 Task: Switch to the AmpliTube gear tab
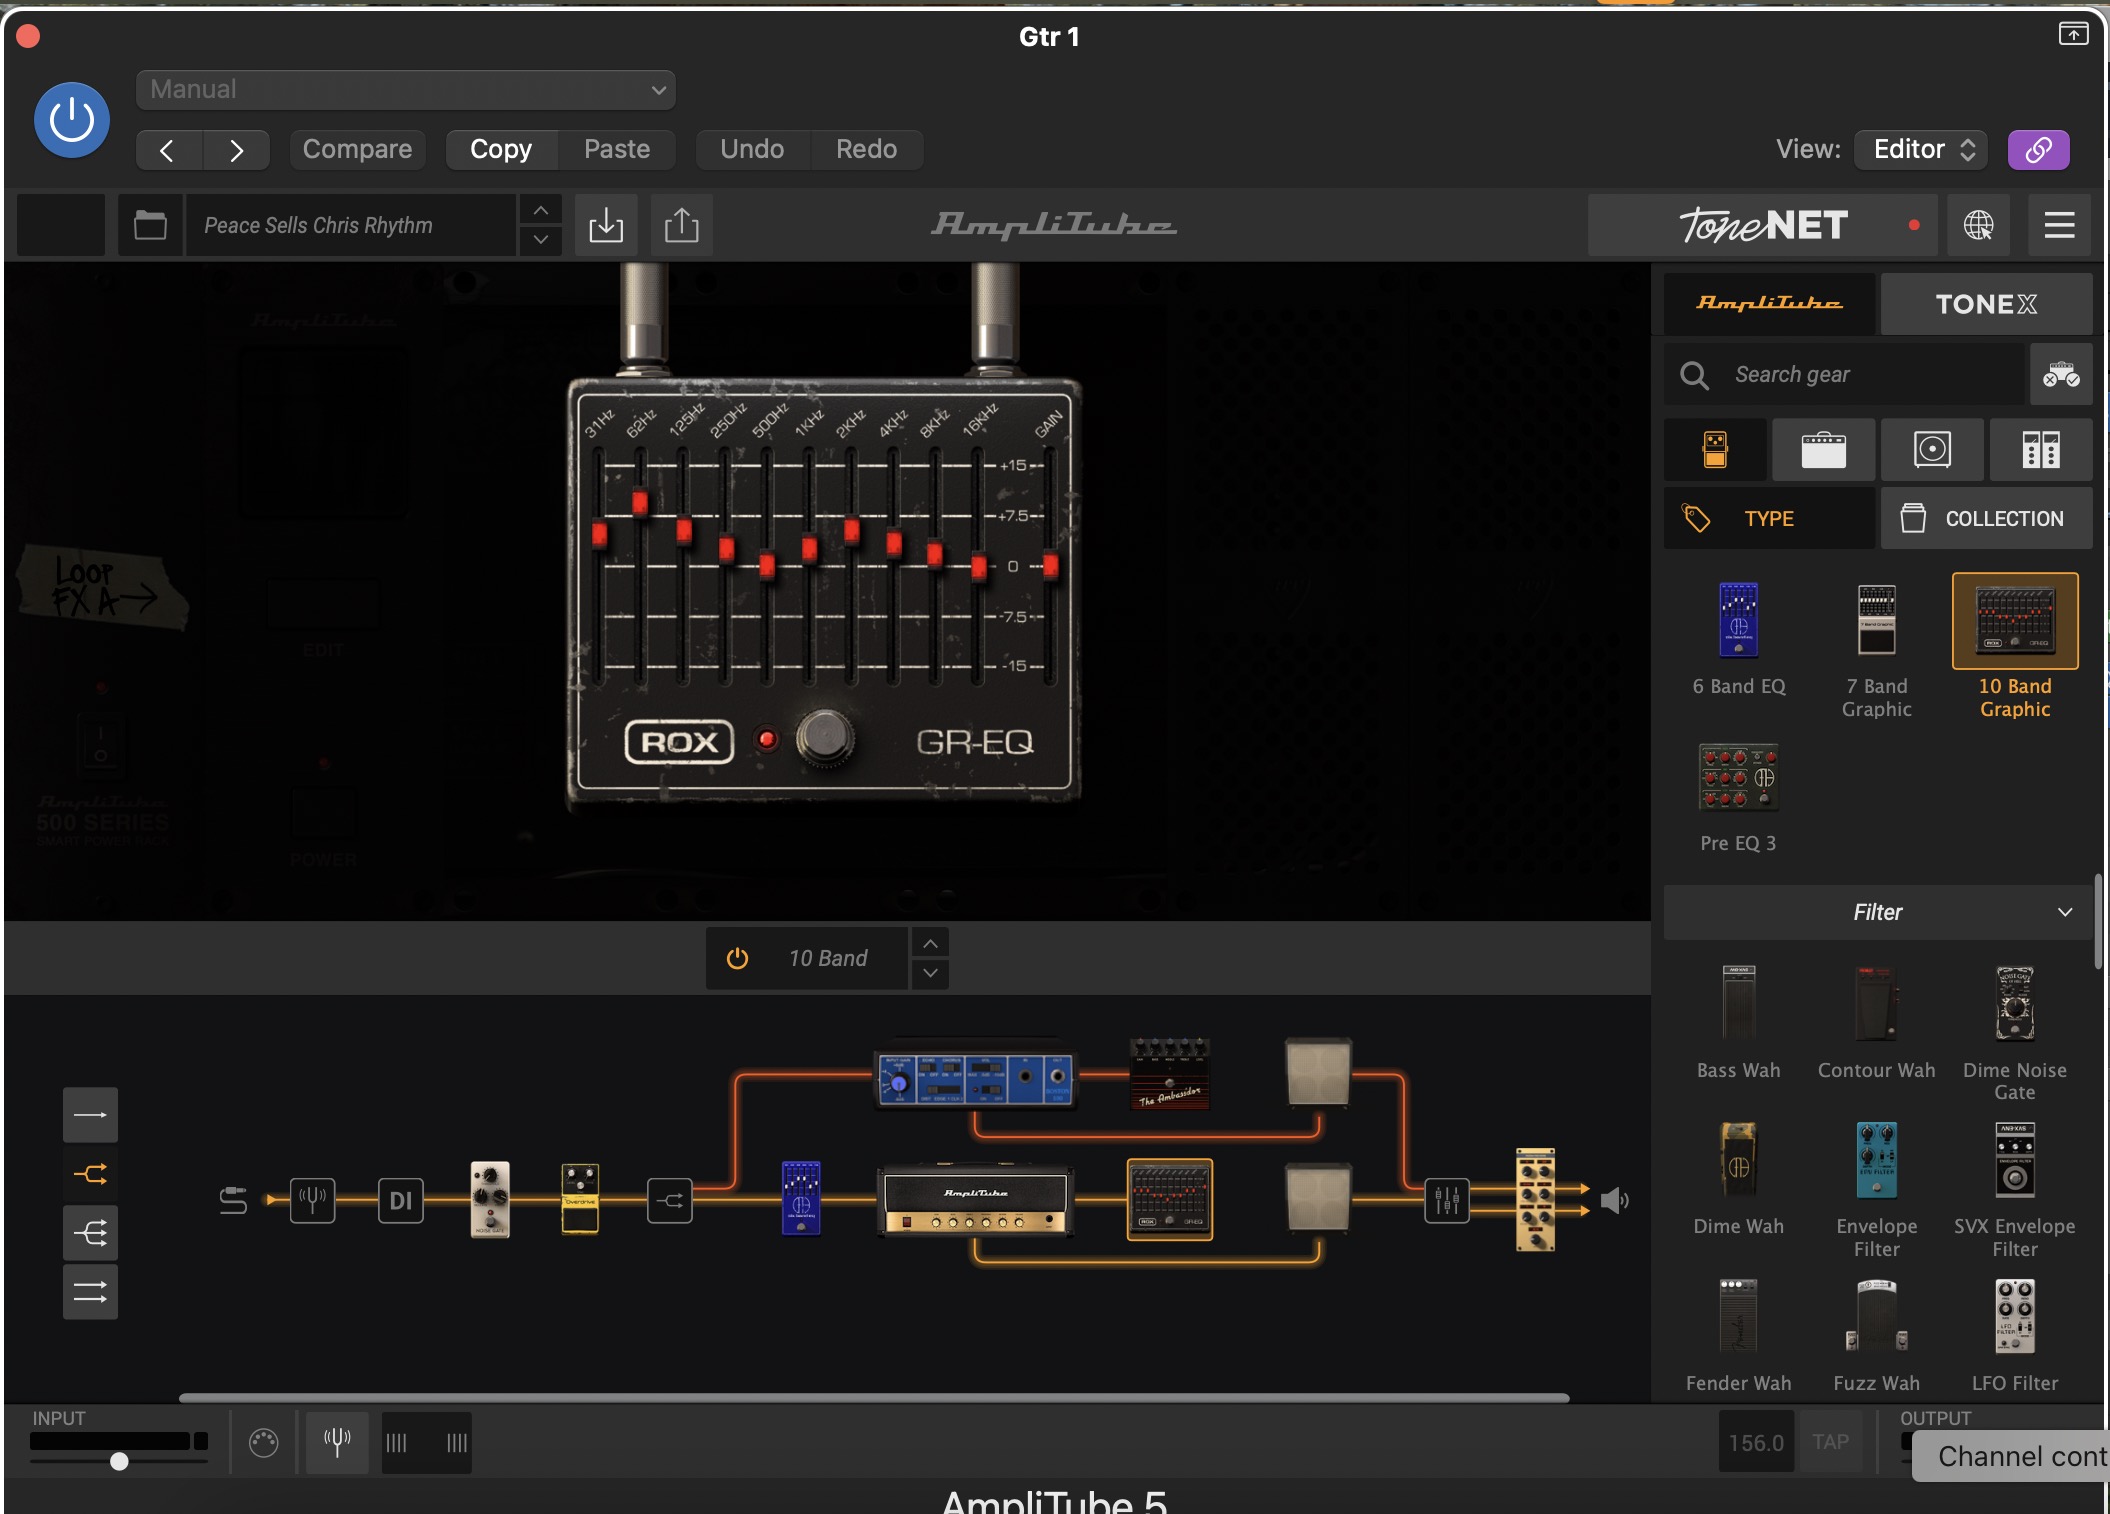1769,304
